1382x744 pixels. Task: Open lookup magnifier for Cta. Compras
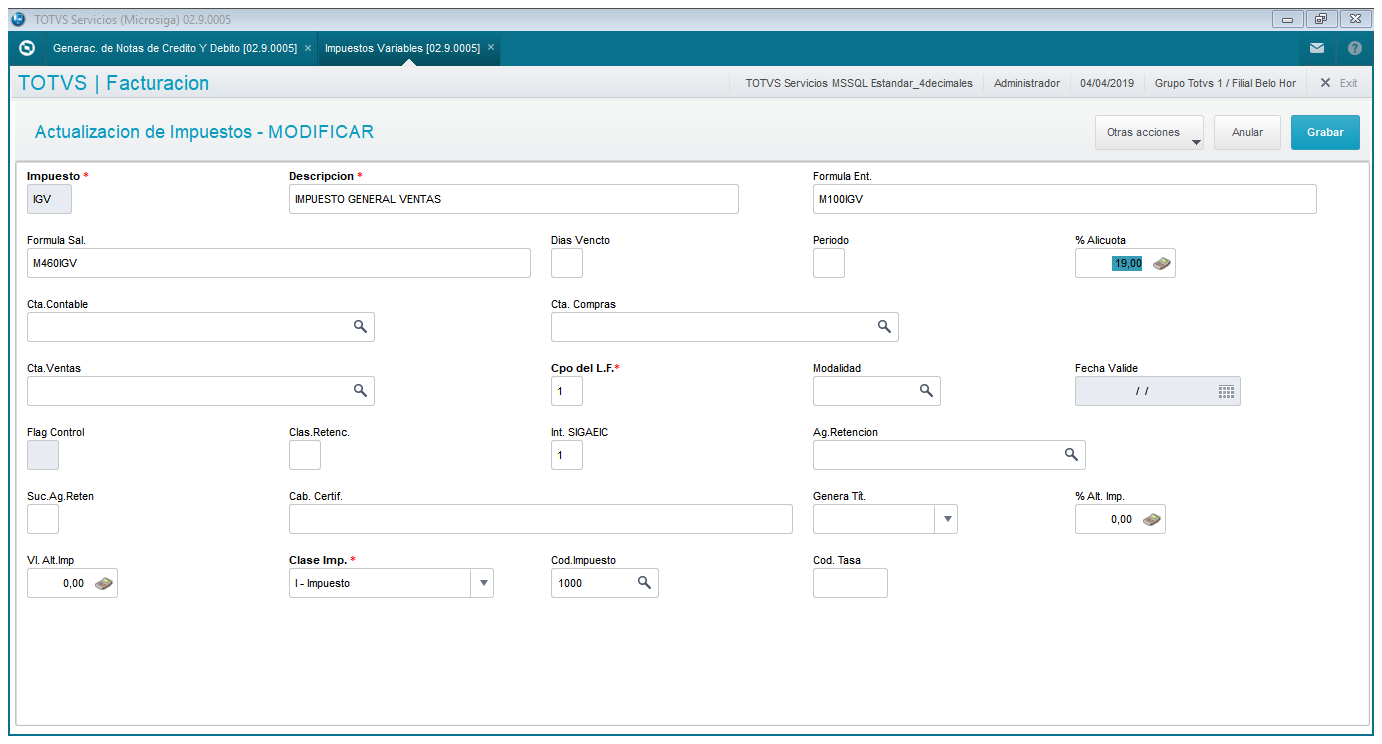[x=884, y=327]
